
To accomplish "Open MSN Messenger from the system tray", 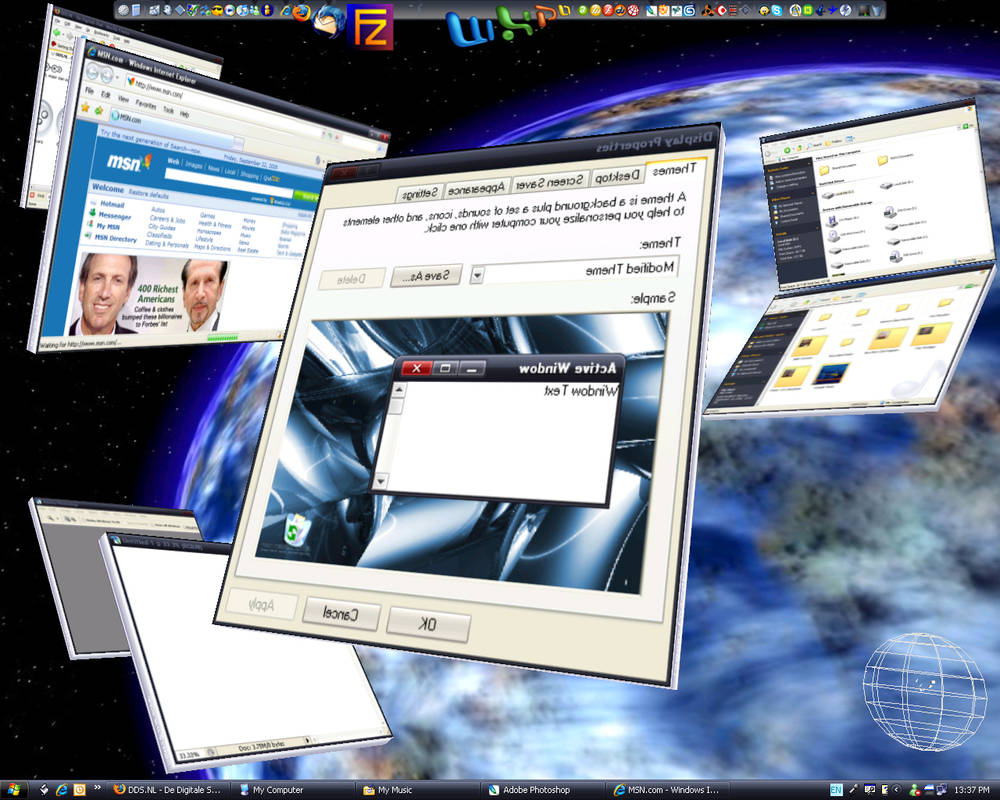I will (913, 790).
